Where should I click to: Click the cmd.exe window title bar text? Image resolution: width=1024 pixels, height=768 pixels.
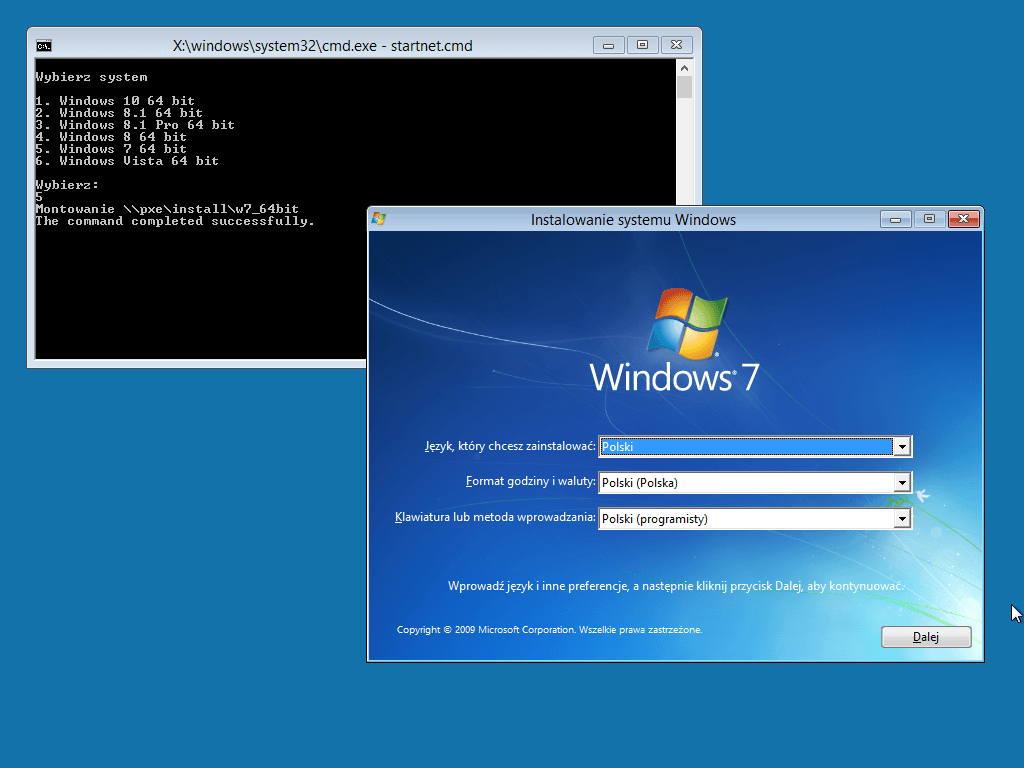click(322, 46)
